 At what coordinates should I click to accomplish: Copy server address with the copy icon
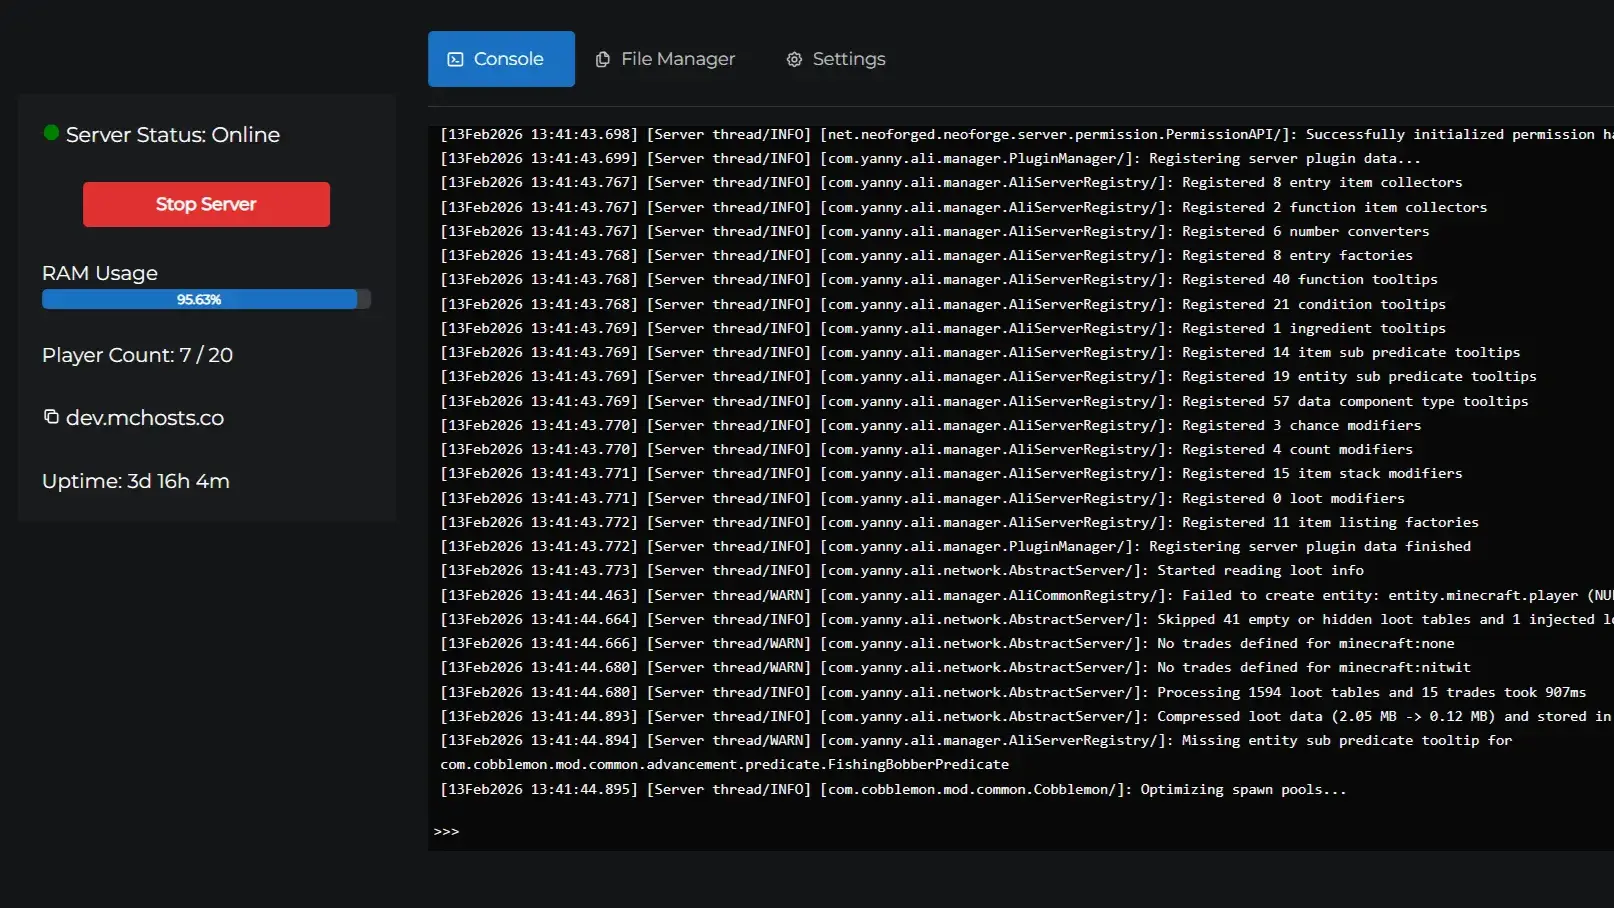pos(51,417)
